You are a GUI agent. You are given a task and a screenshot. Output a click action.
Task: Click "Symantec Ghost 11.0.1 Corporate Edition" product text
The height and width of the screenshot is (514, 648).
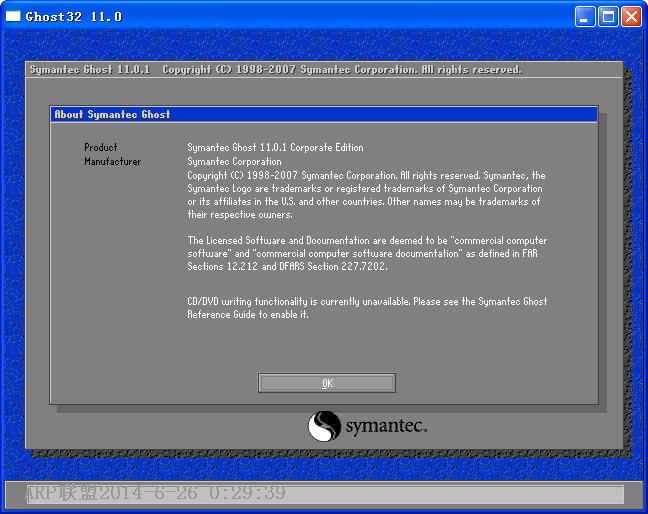coord(275,148)
